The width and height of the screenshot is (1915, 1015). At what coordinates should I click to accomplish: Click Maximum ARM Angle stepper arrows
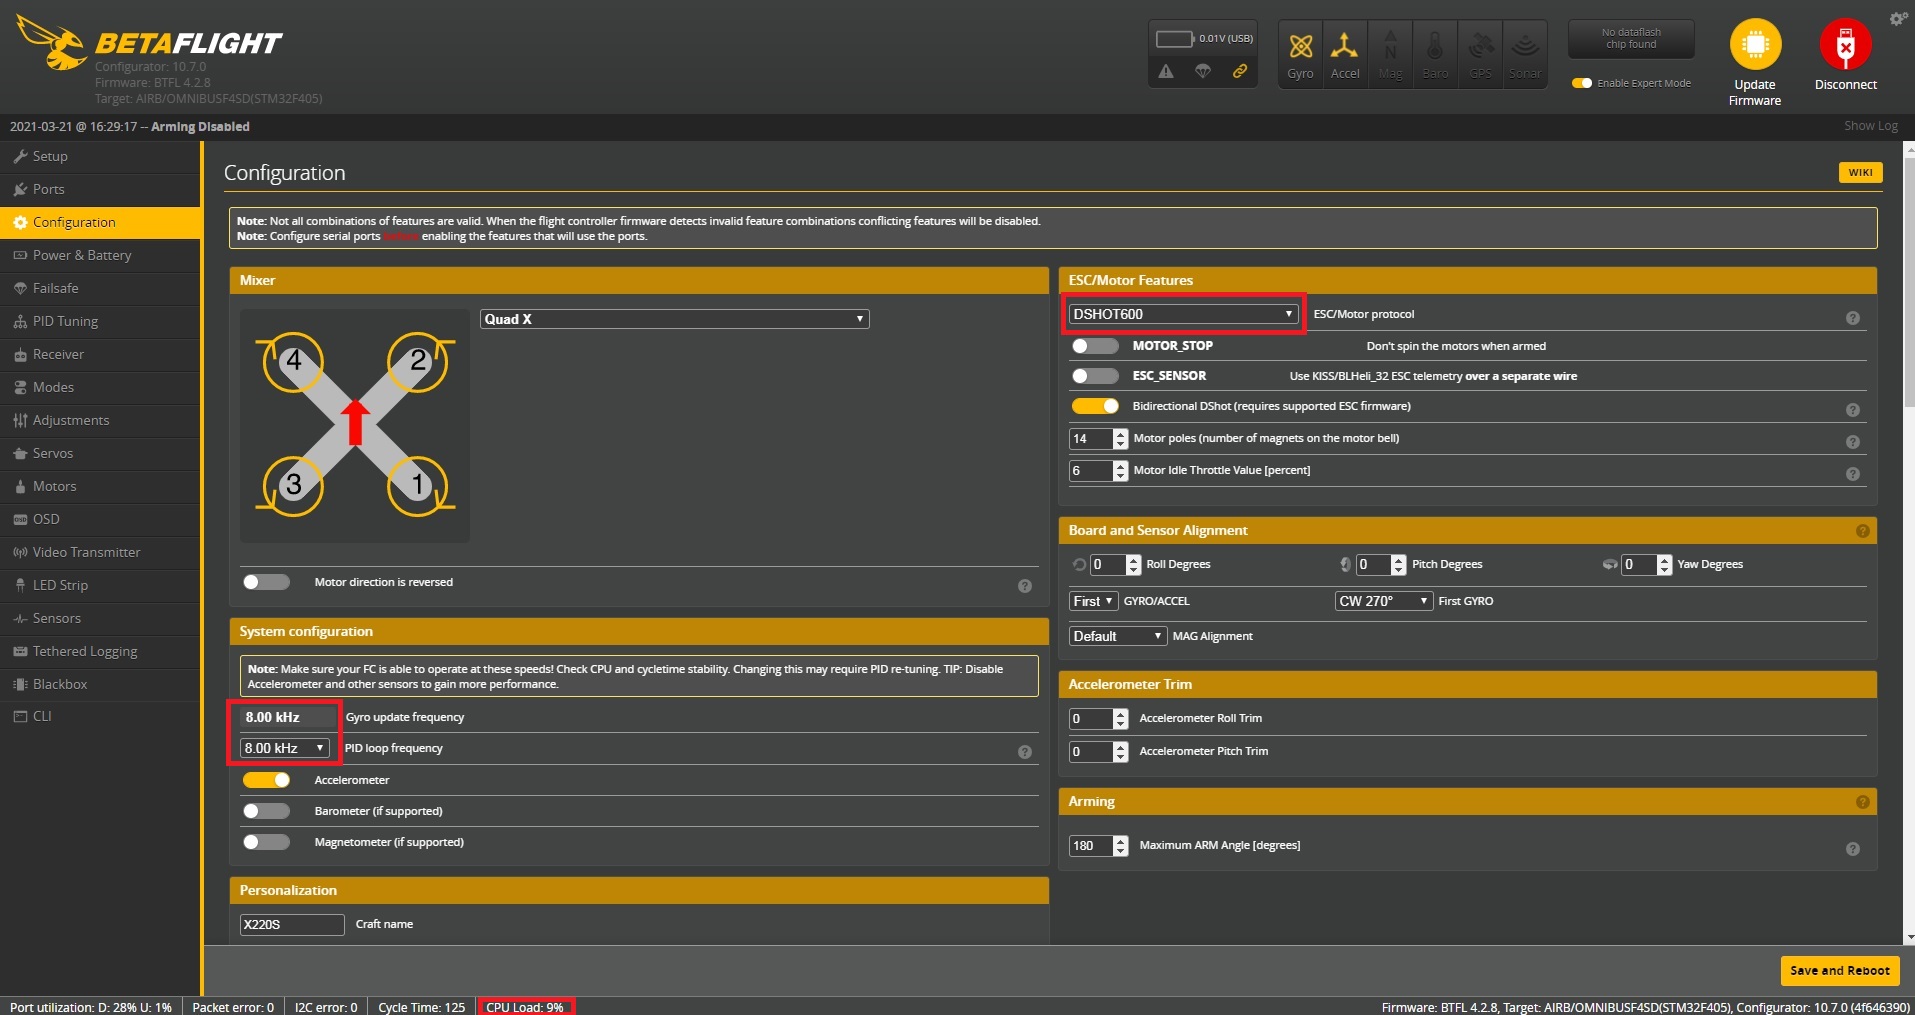tap(1120, 846)
